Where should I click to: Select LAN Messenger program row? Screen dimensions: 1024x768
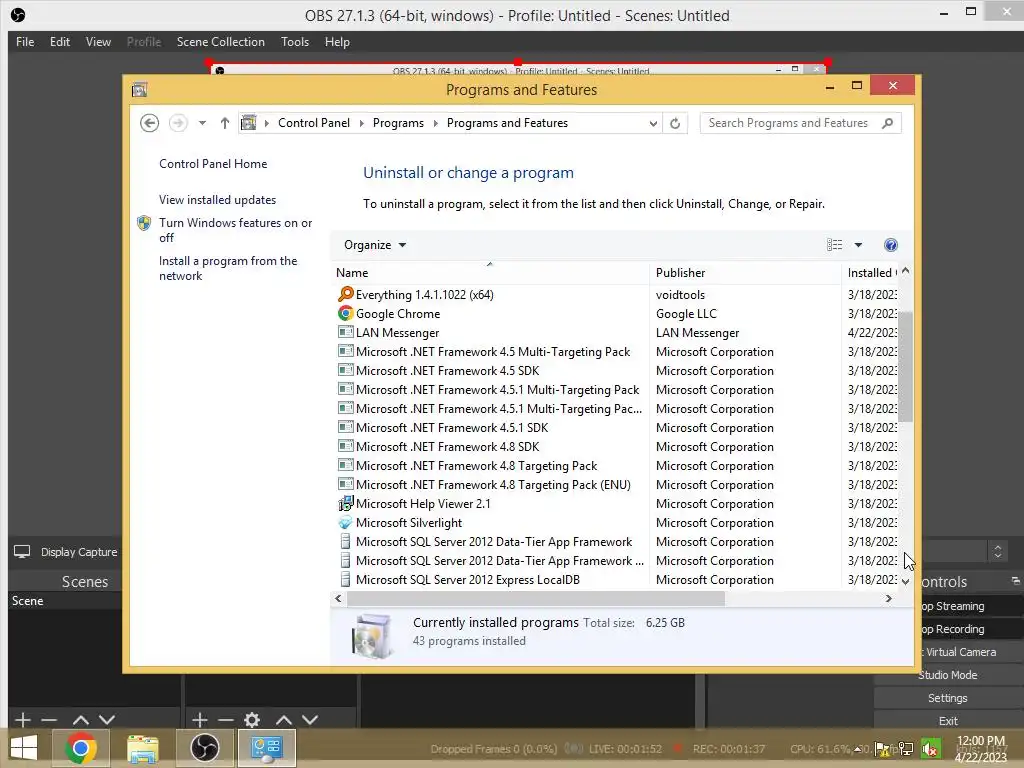click(614, 332)
